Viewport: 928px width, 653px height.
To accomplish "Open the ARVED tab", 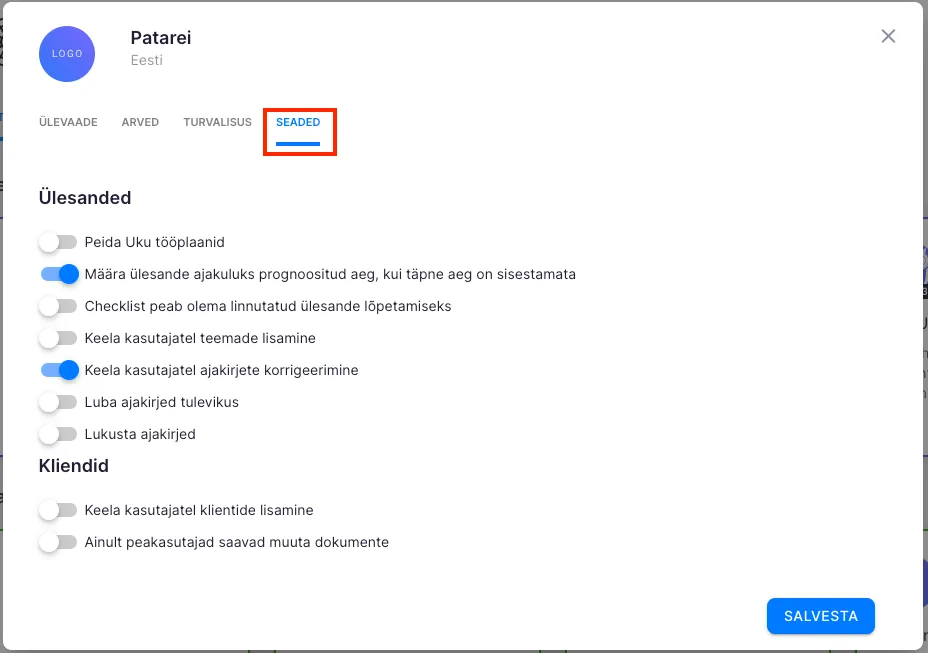I will pyautogui.click(x=140, y=122).
